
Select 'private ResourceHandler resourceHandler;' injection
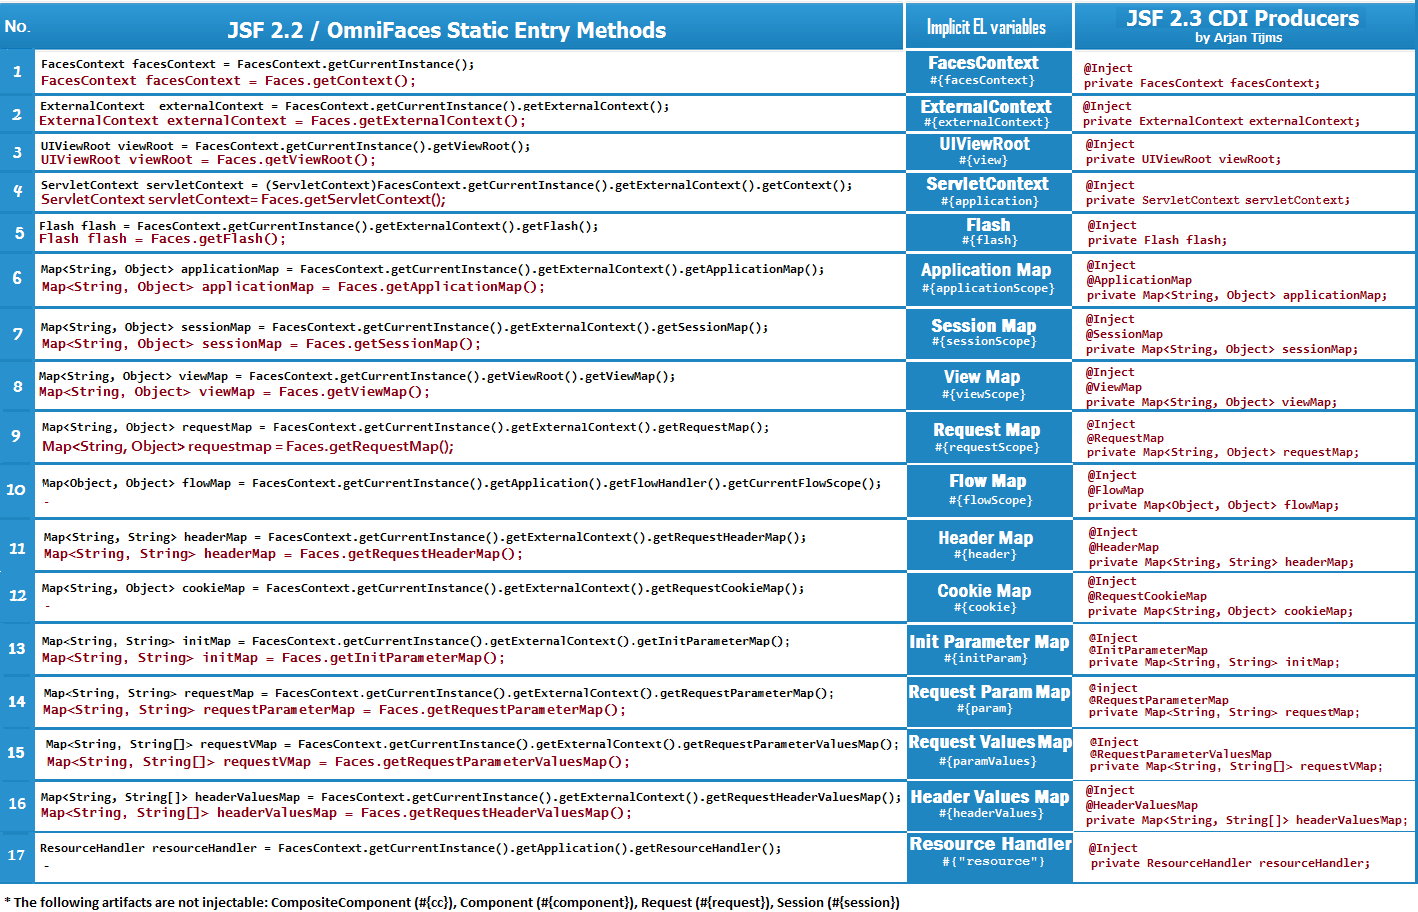[1231, 863]
